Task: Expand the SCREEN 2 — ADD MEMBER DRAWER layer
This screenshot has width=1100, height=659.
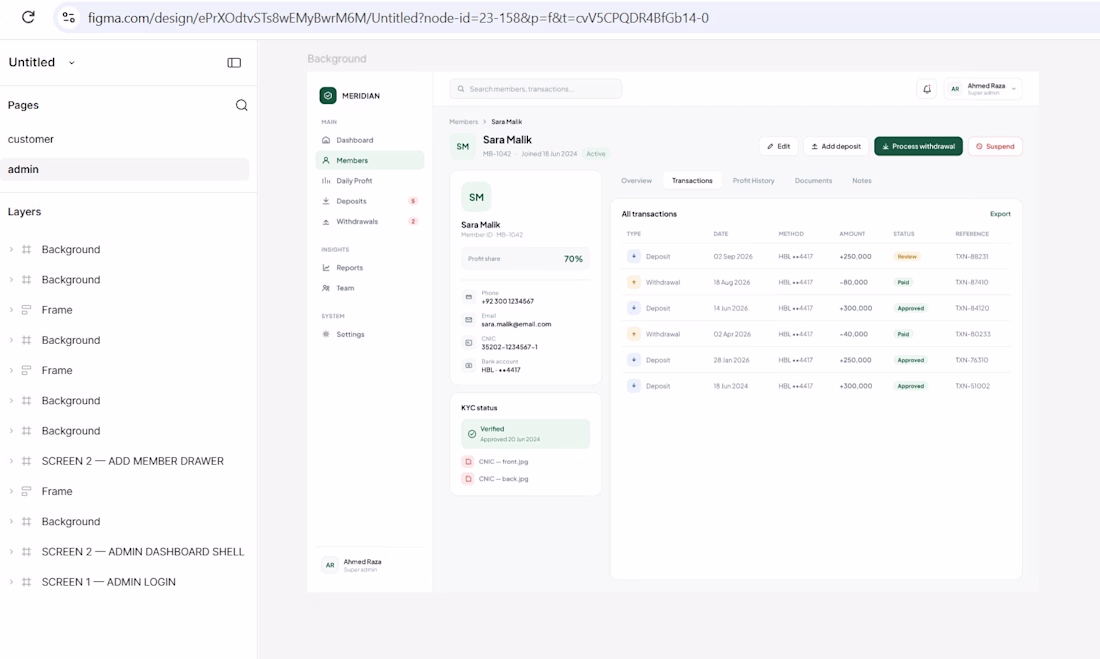Action: click(x=11, y=461)
